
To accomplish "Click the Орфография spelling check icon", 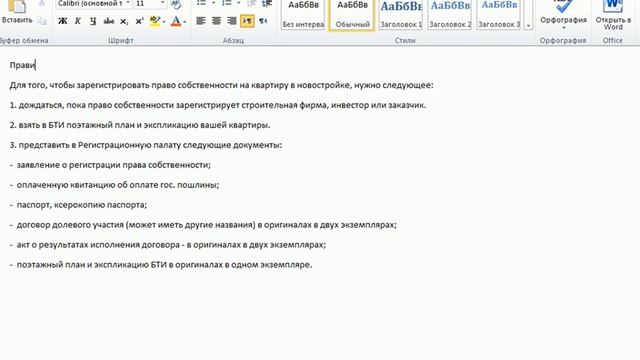I will pyautogui.click(x=563, y=7).
